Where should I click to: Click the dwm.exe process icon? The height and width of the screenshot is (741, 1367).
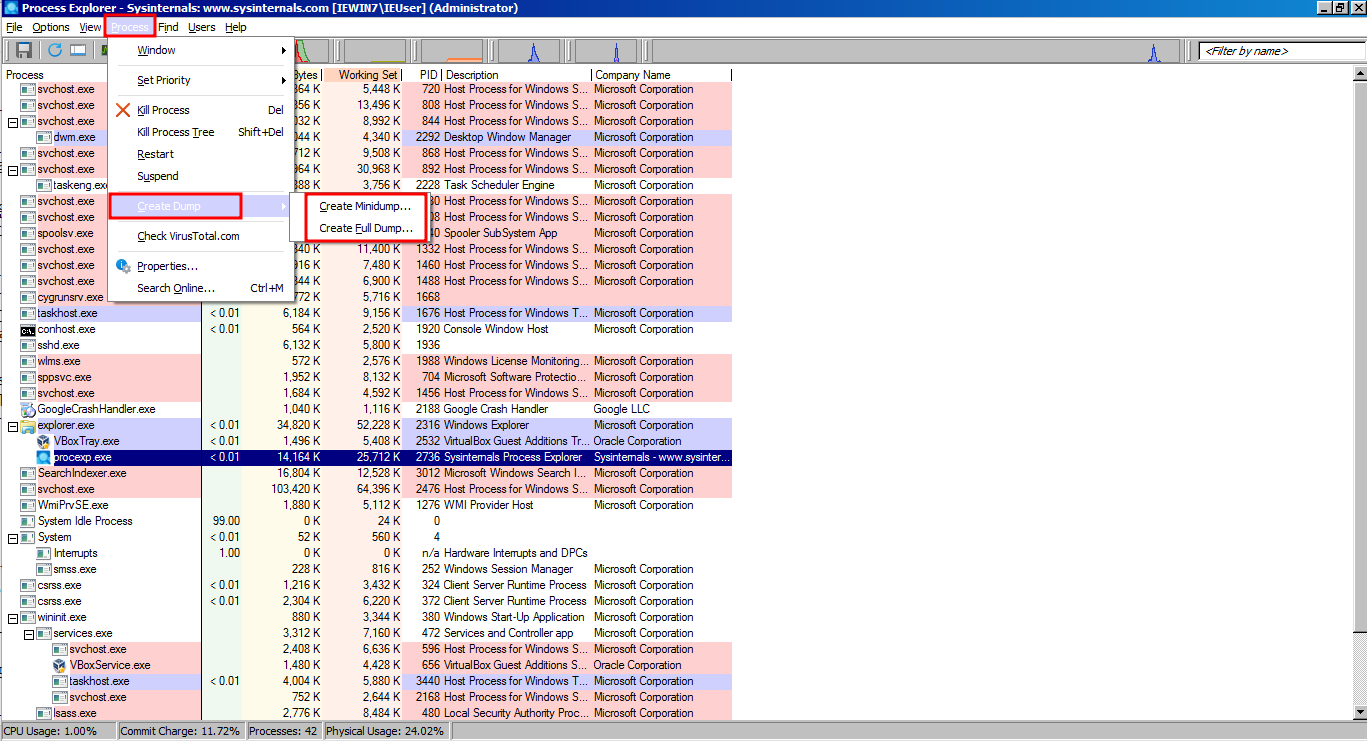pos(44,137)
